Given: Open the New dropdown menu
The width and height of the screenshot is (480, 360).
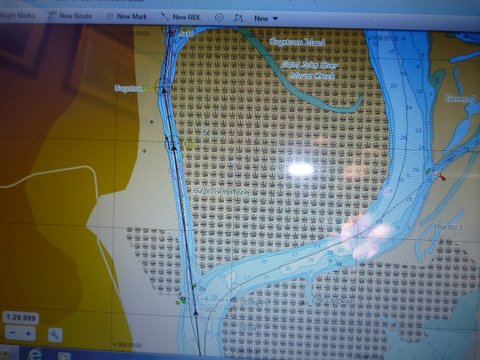Looking at the screenshot, I should pyautogui.click(x=266, y=19).
